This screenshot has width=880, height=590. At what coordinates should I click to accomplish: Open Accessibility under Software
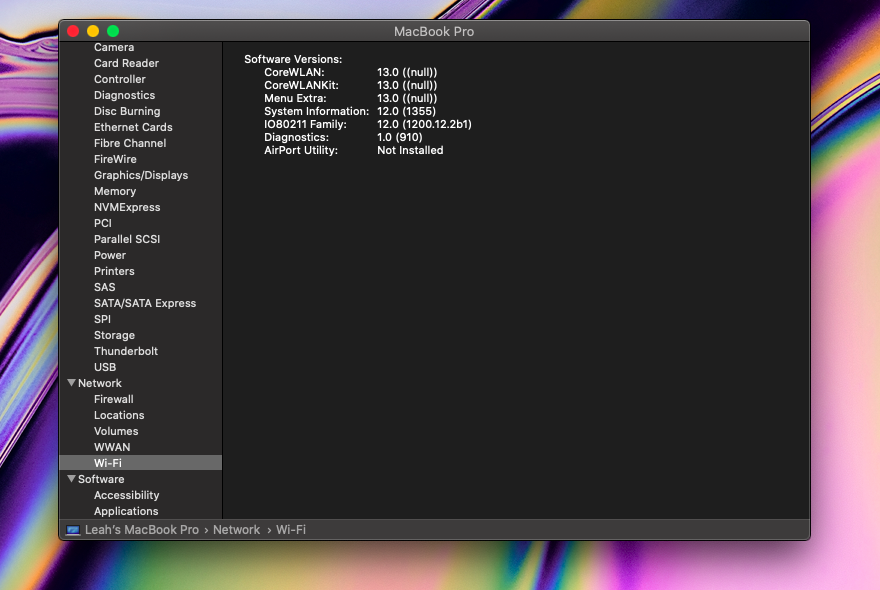pyautogui.click(x=126, y=495)
